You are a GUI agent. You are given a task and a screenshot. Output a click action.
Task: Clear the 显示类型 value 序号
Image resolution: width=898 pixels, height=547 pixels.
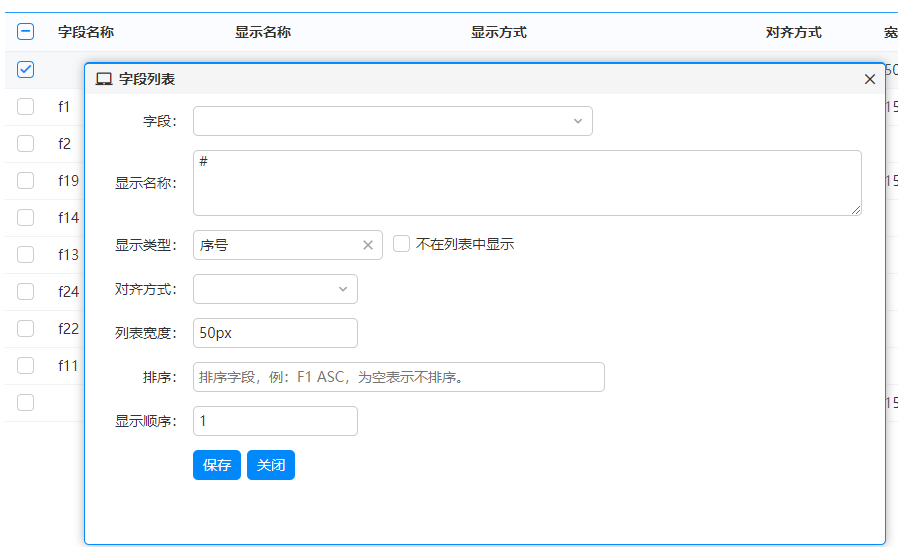(x=368, y=245)
